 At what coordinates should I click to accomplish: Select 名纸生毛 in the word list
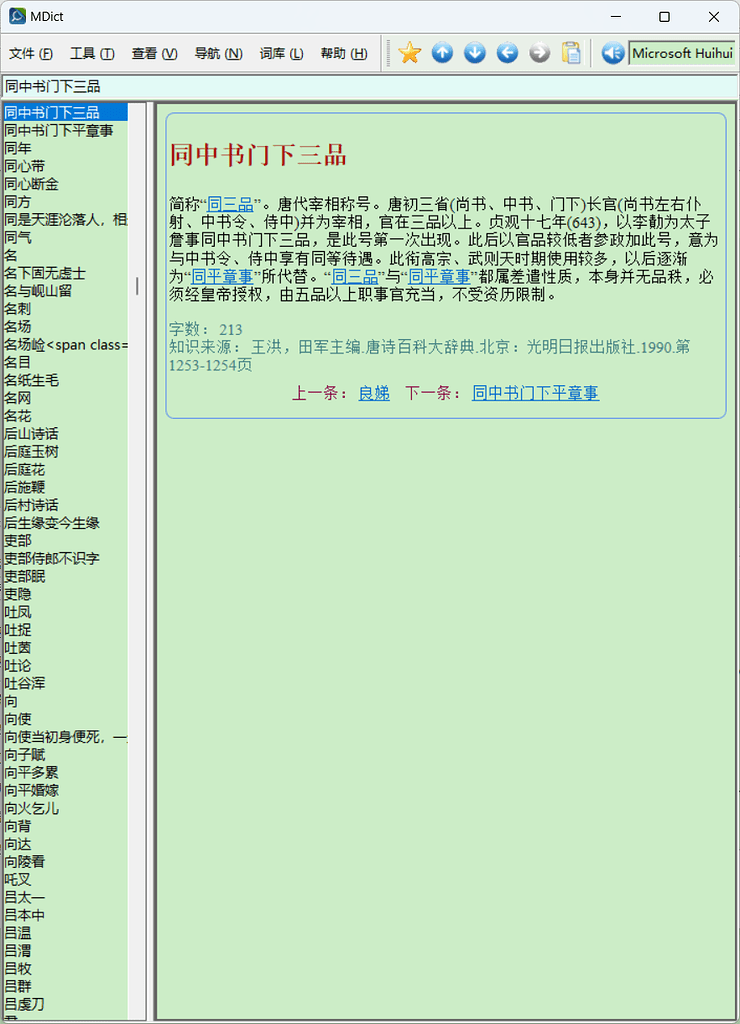click(65, 380)
